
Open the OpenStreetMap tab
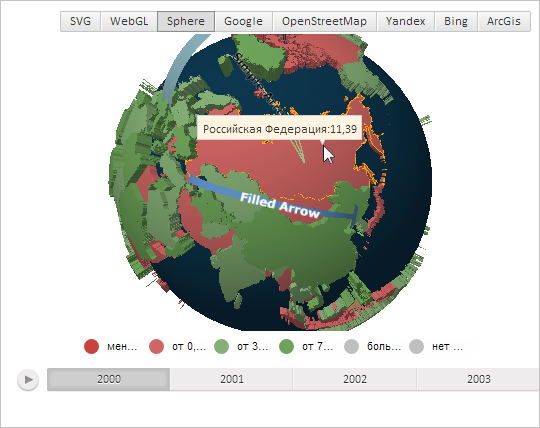[324, 21]
